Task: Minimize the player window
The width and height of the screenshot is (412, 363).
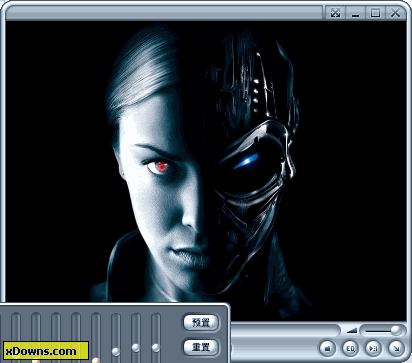Action: [356, 13]
